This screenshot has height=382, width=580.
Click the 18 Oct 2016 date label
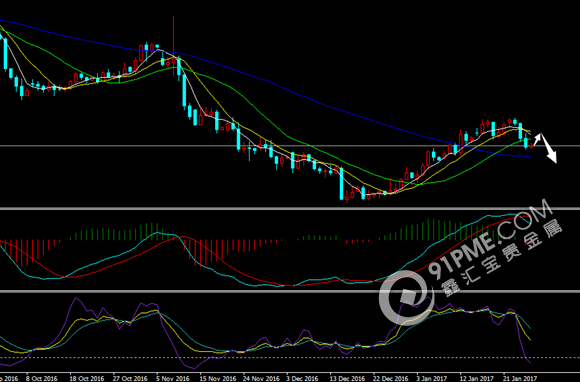[x=87, y=378]
